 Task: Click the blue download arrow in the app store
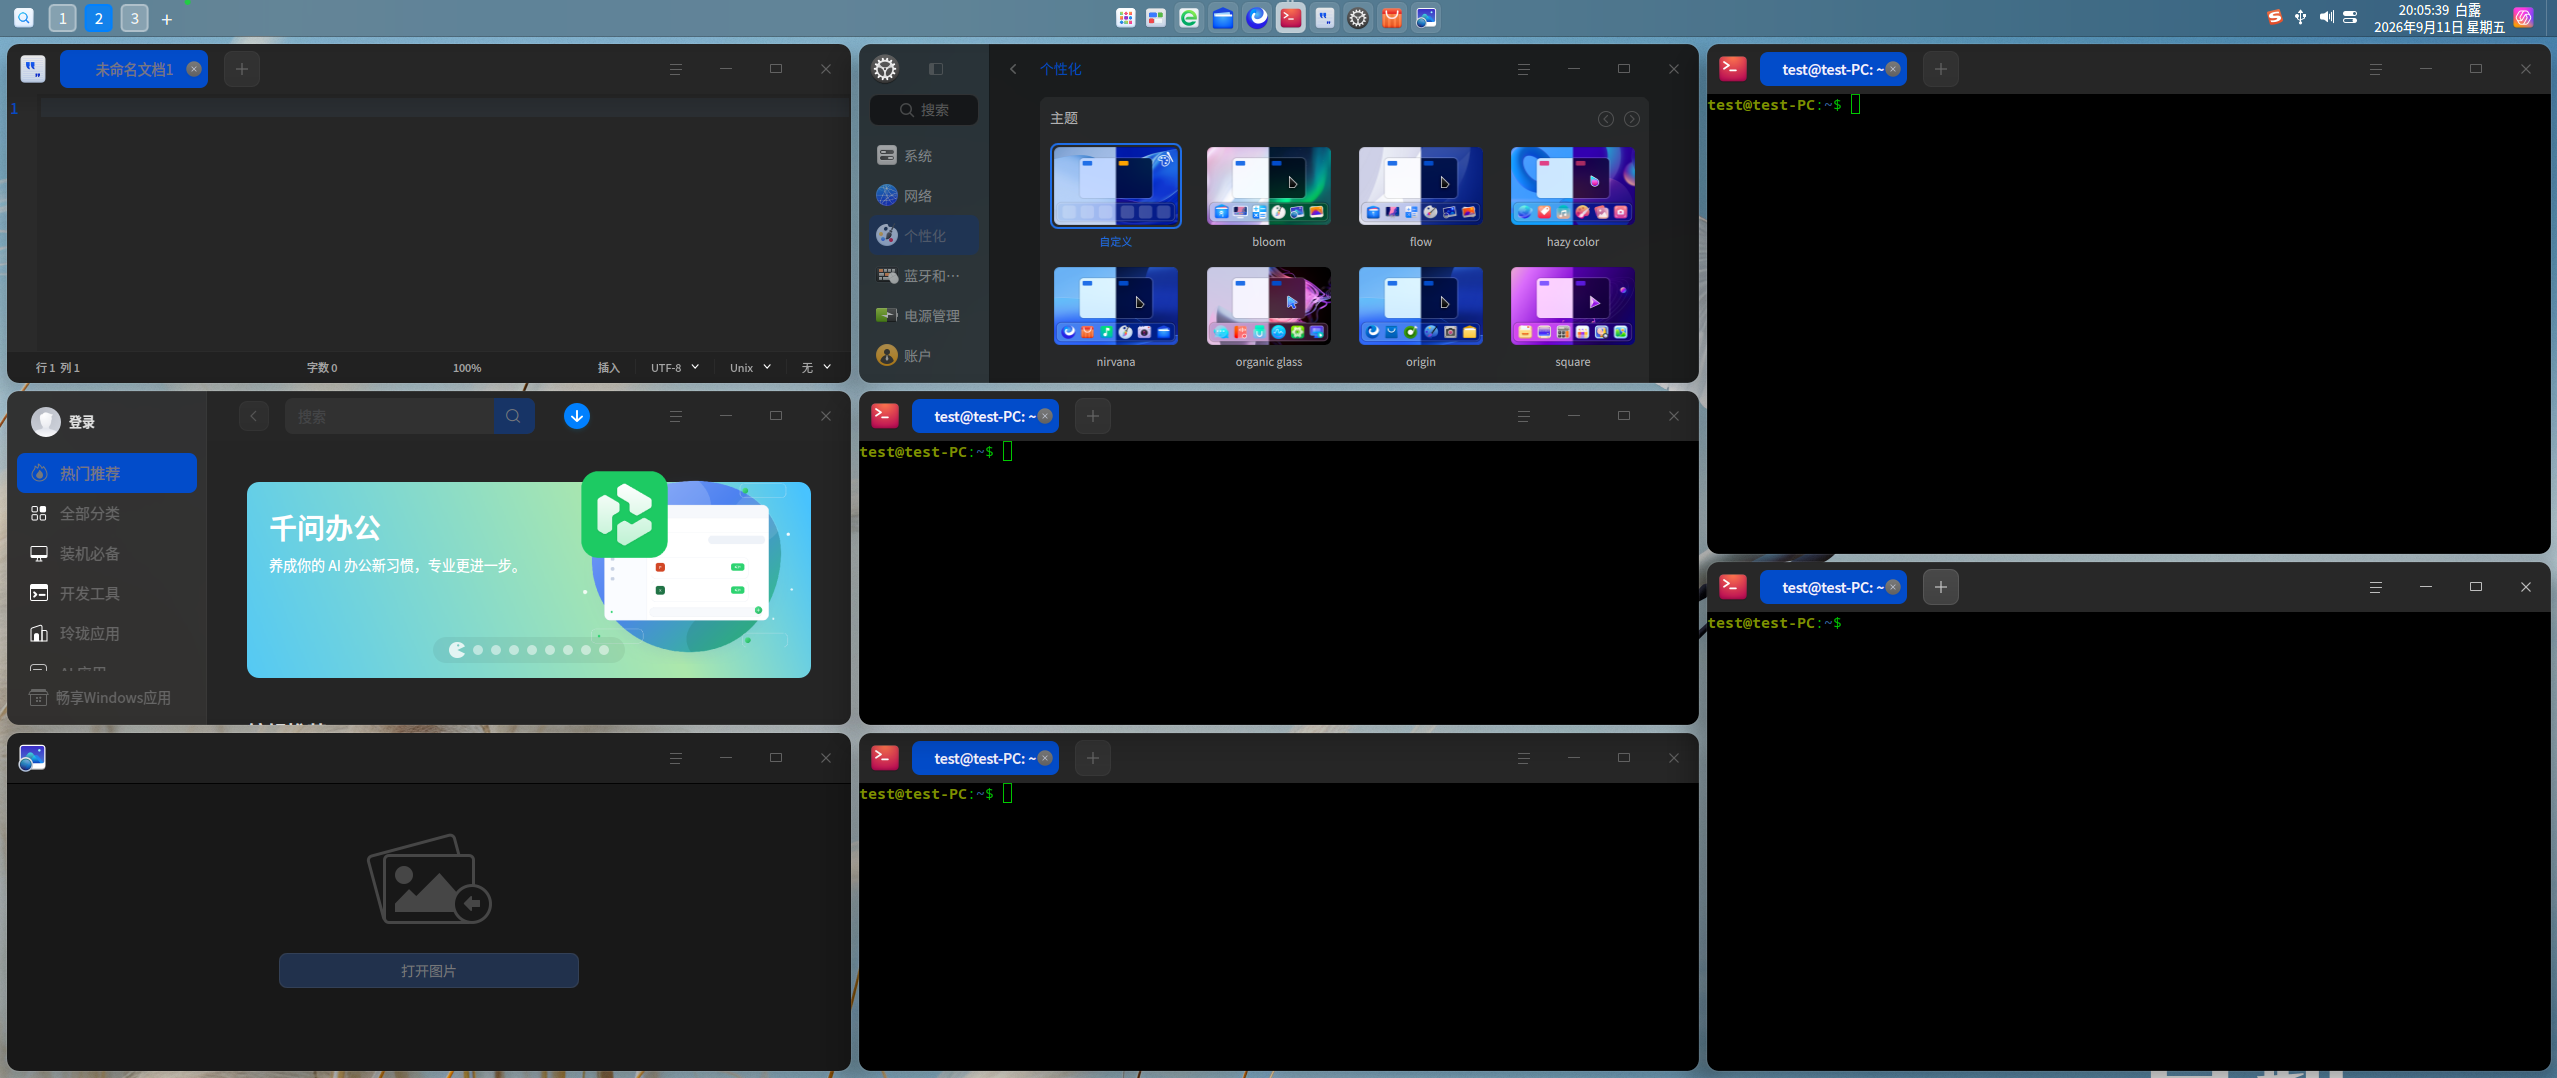577,416
